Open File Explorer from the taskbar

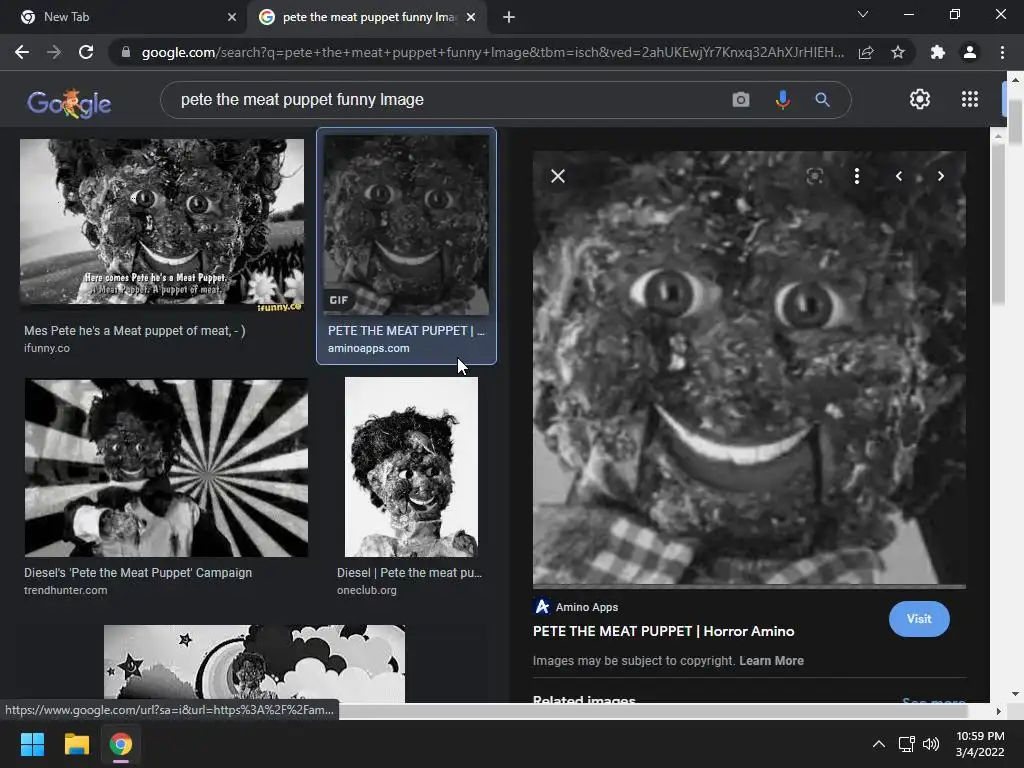76,744
